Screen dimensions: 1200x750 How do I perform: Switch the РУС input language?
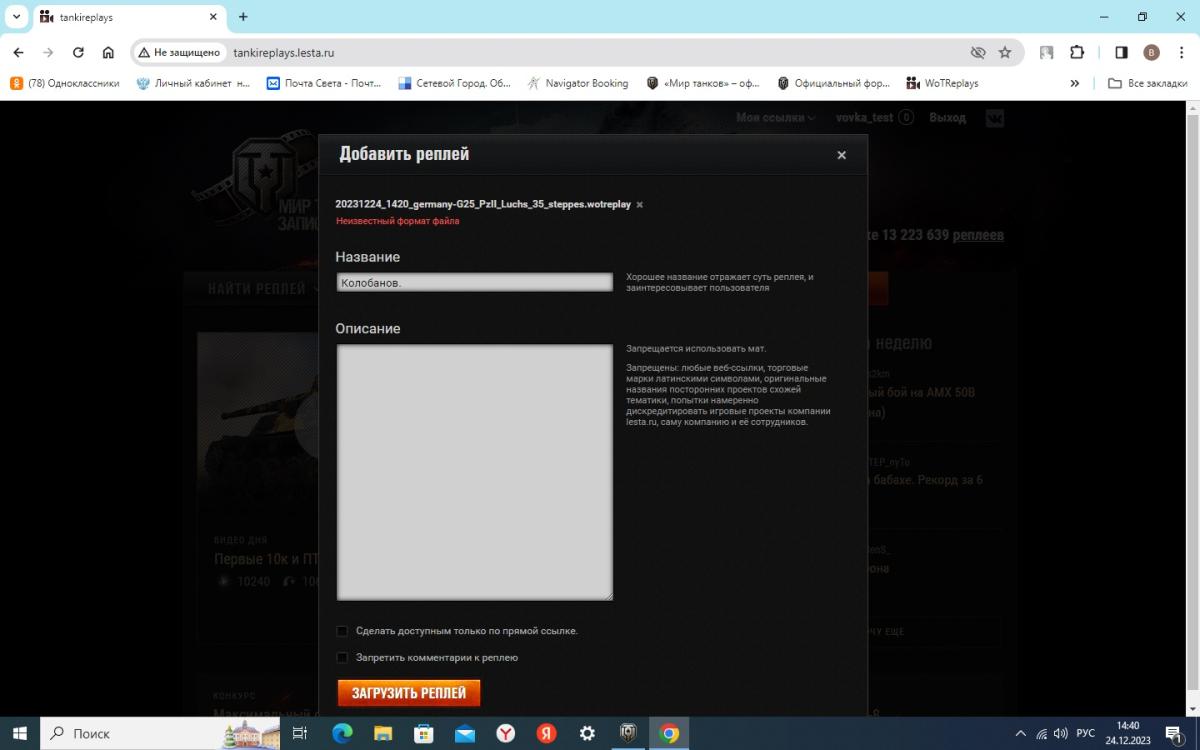click(x=1085, y=733)
